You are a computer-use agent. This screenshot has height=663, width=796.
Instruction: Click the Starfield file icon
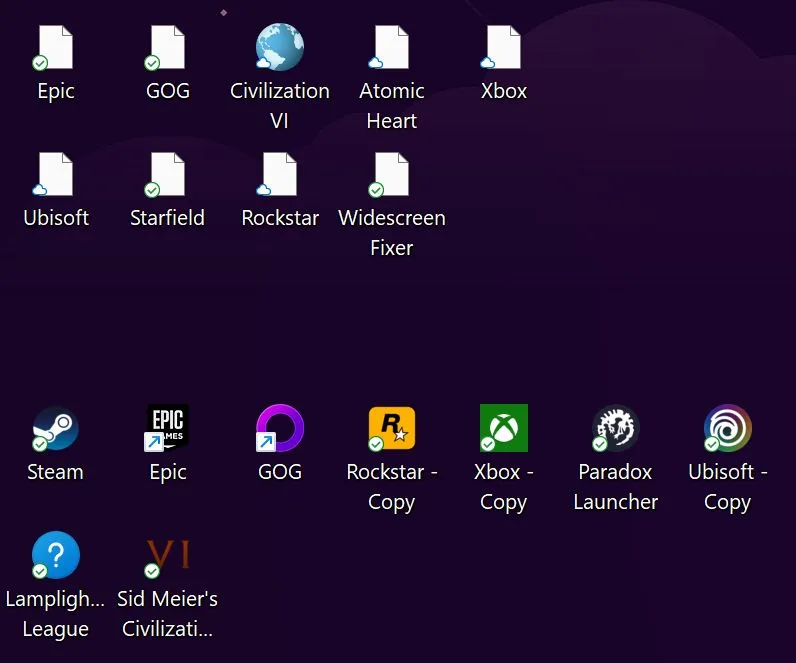[x=167, y=174]
